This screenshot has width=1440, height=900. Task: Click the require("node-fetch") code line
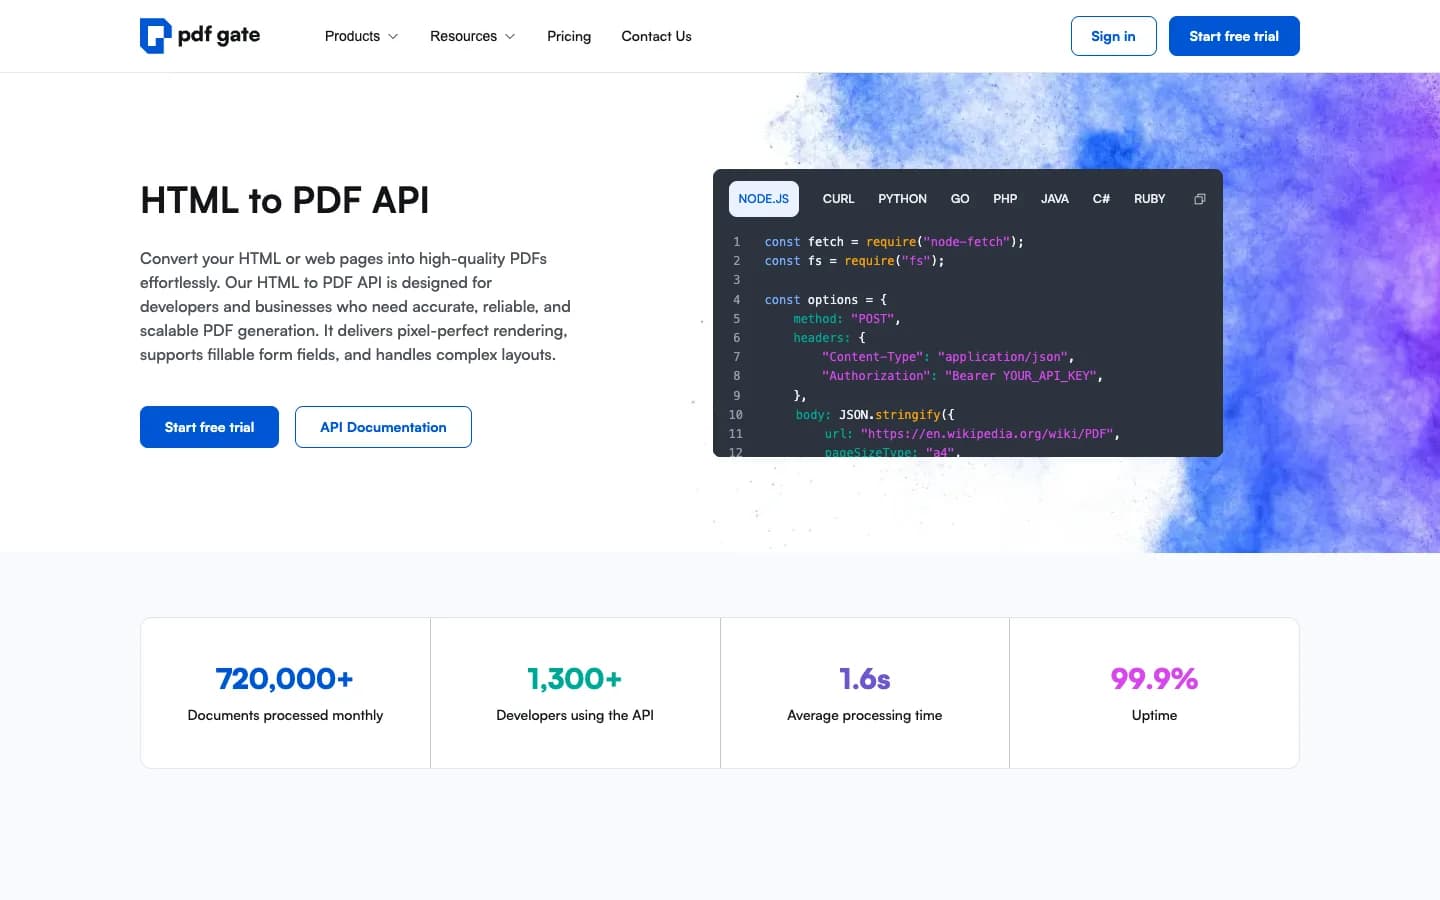point(894,242)
